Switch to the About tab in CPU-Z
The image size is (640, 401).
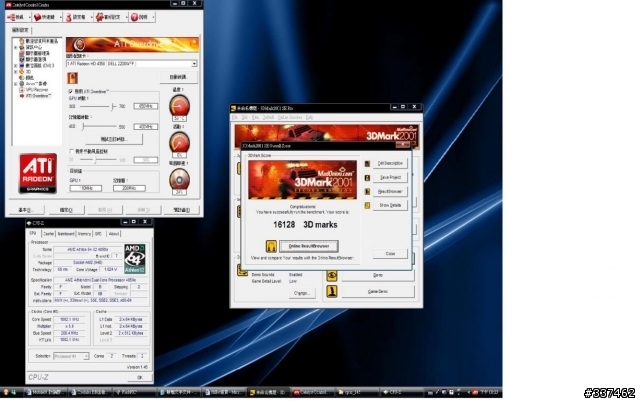(113, 234)
